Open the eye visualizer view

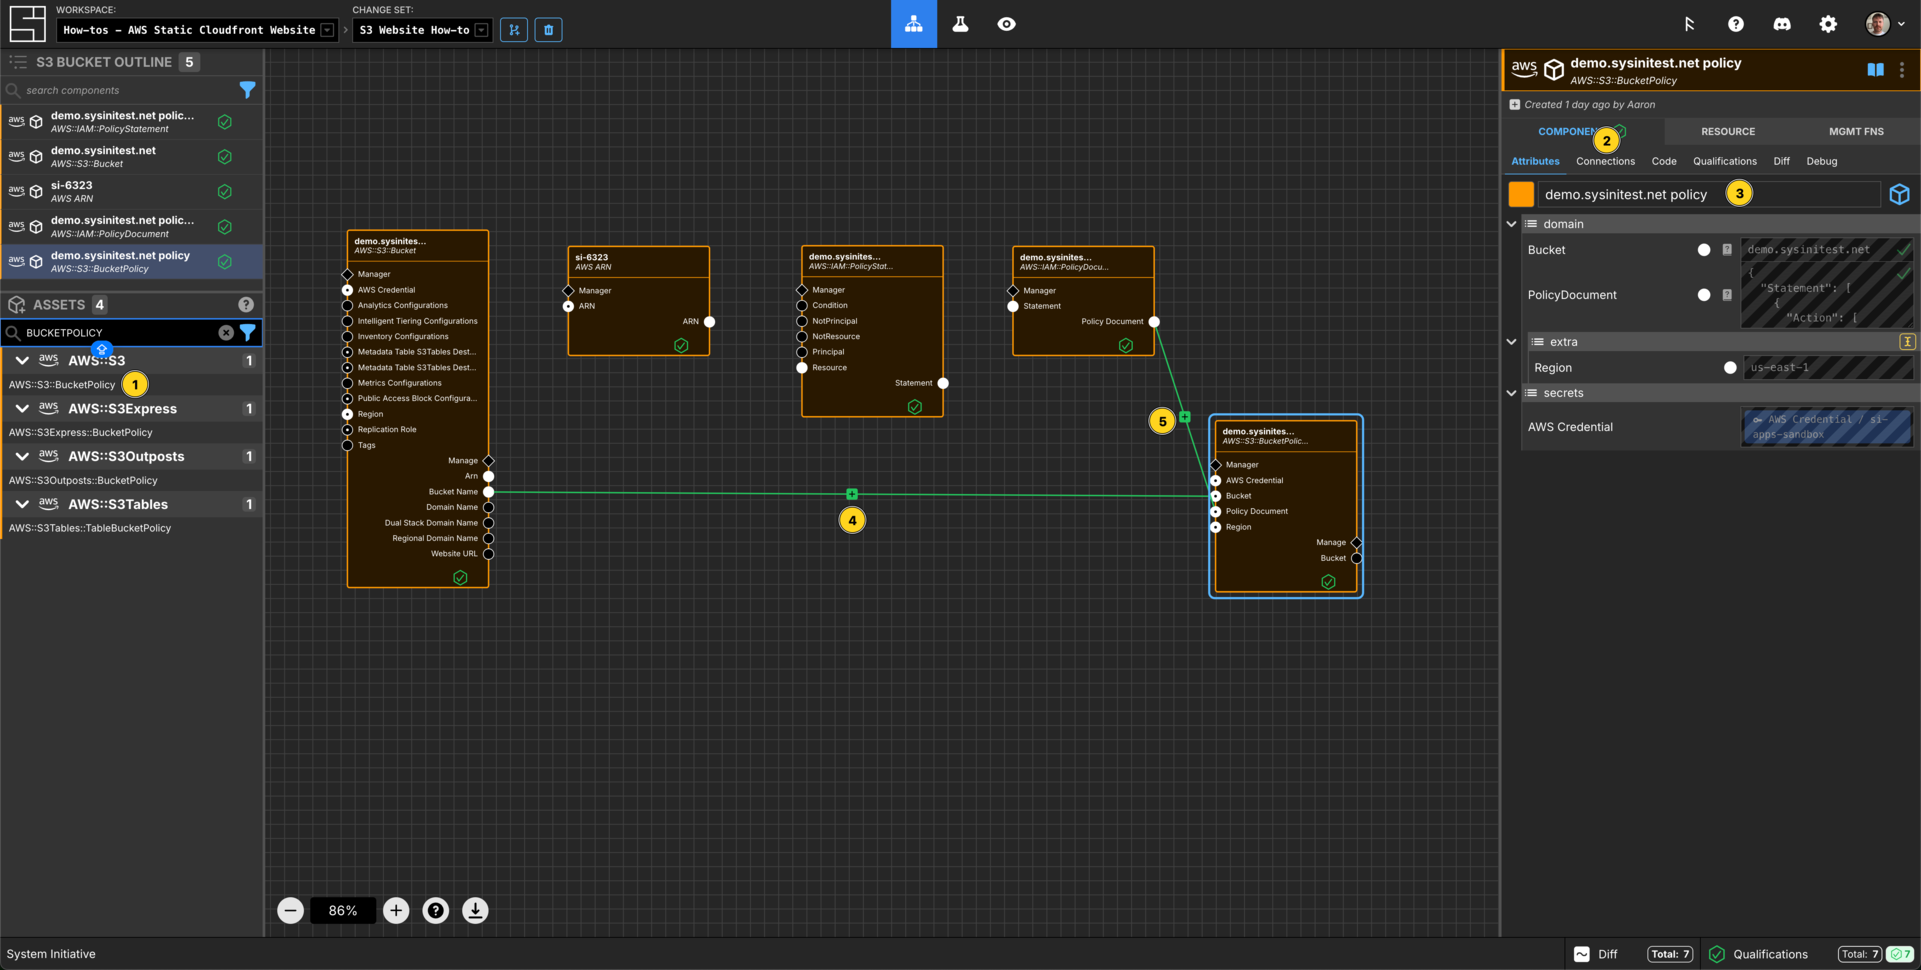(1006, 24)
